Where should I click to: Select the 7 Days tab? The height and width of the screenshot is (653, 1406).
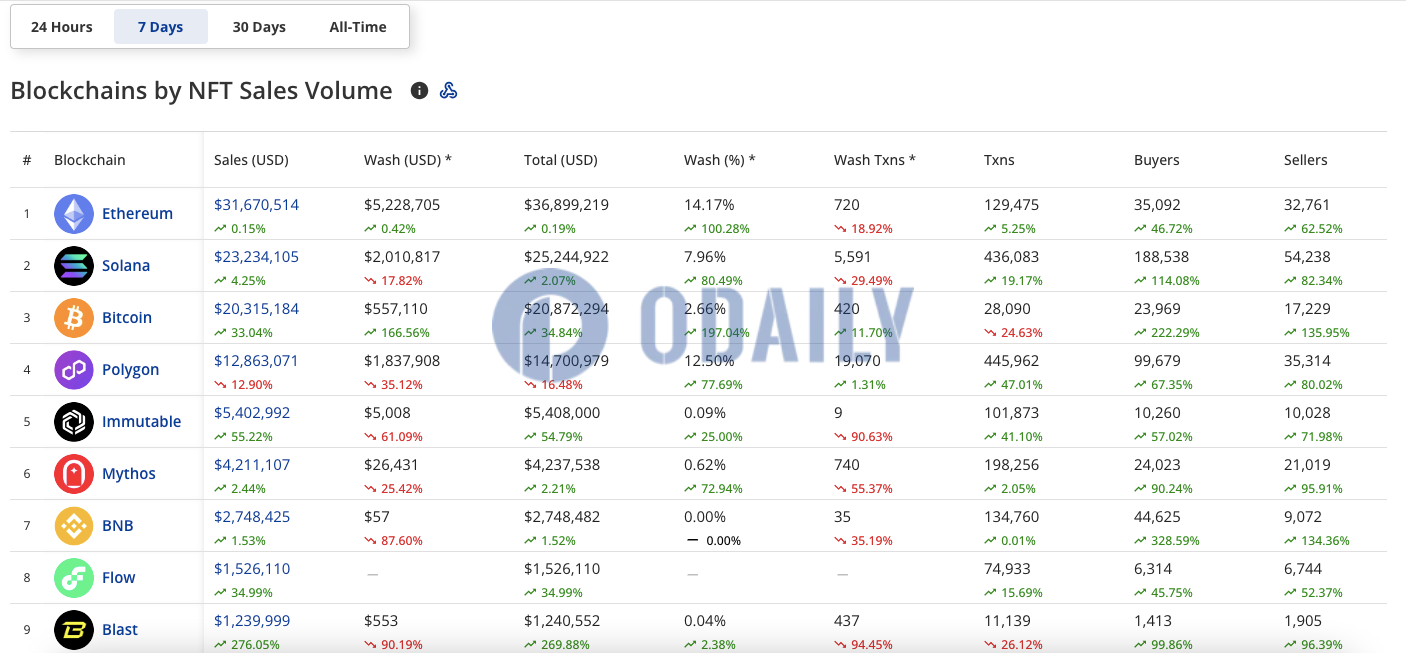coord(161,27)
